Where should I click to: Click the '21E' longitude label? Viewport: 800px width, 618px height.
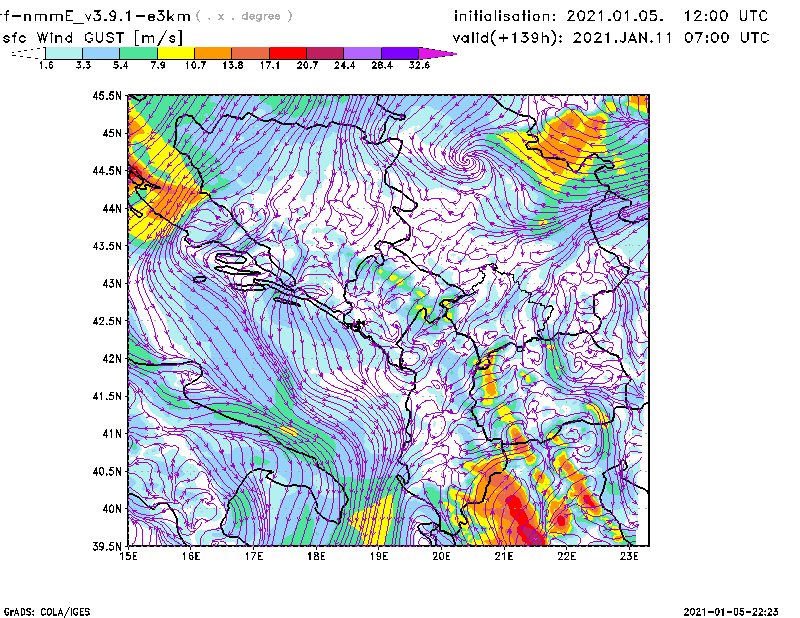tap(504, 556)
